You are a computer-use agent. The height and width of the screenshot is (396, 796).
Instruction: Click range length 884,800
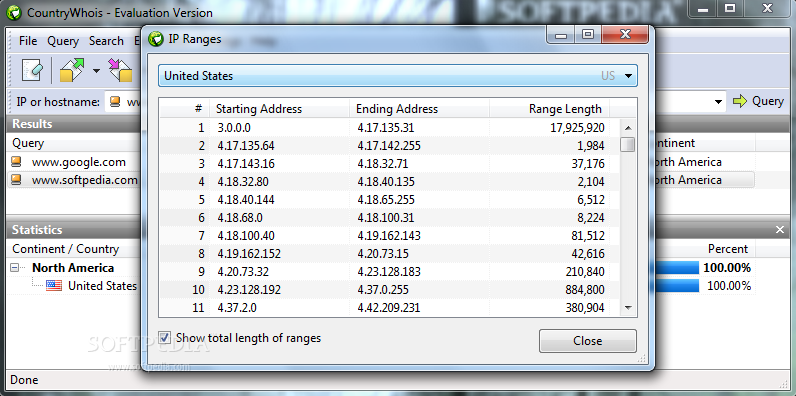coord(585,290)
